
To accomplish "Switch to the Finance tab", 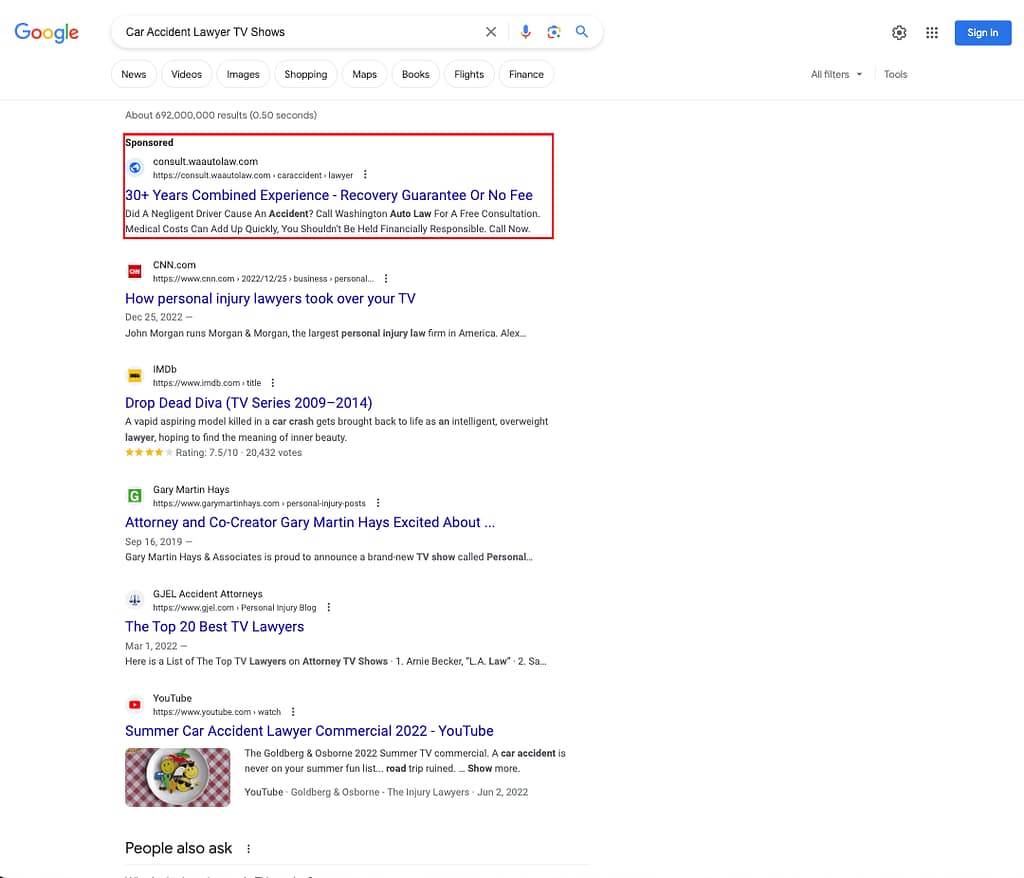I will coord(526,74).
